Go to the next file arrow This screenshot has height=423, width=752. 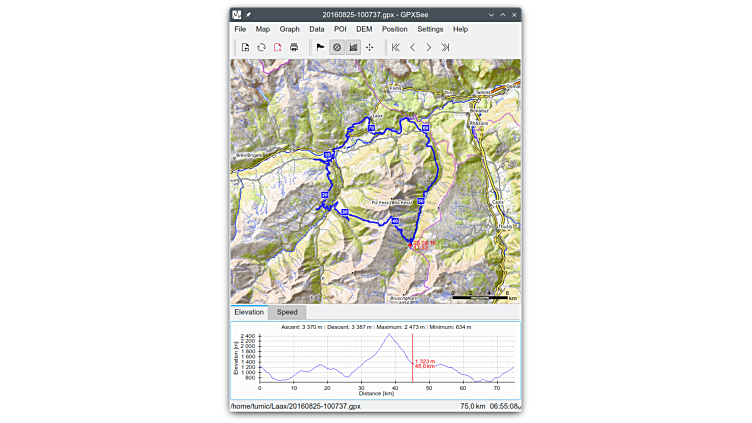[429, 47]
